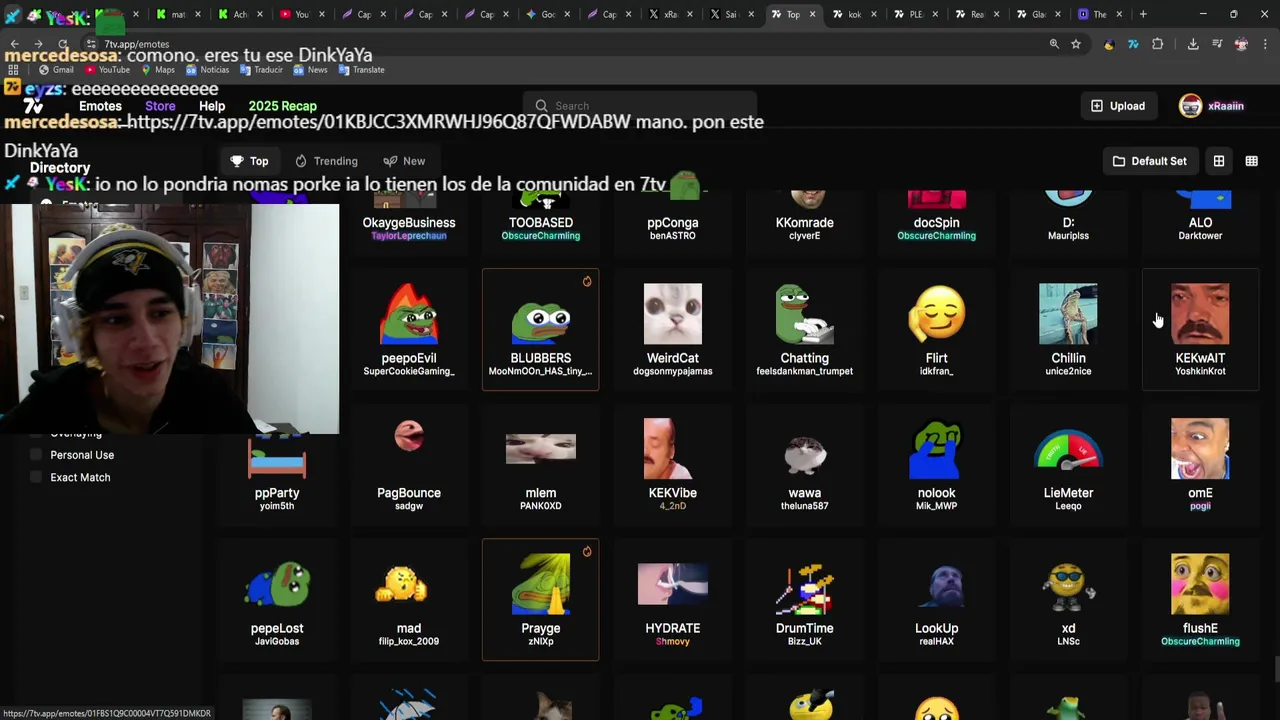Open the browser Downloads icon
The height and width of the screenshot is (720, 1280).
1193,44
